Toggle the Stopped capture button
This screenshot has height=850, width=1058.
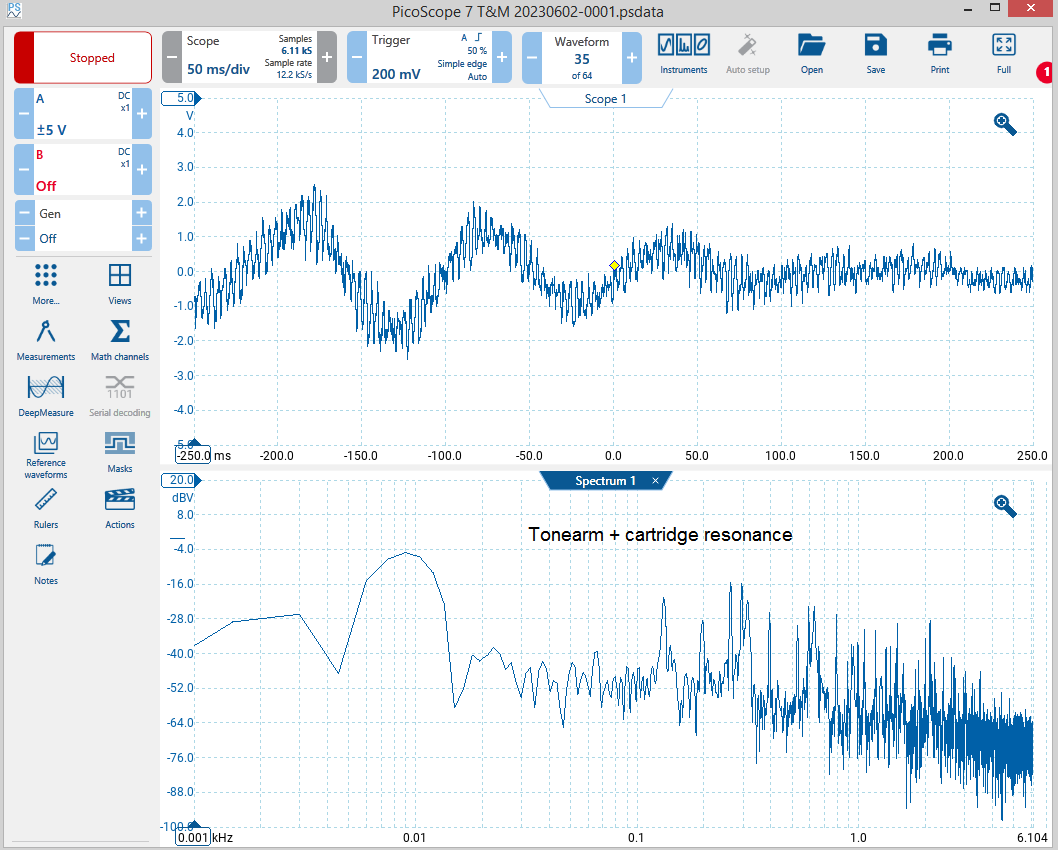pos(83,57)
